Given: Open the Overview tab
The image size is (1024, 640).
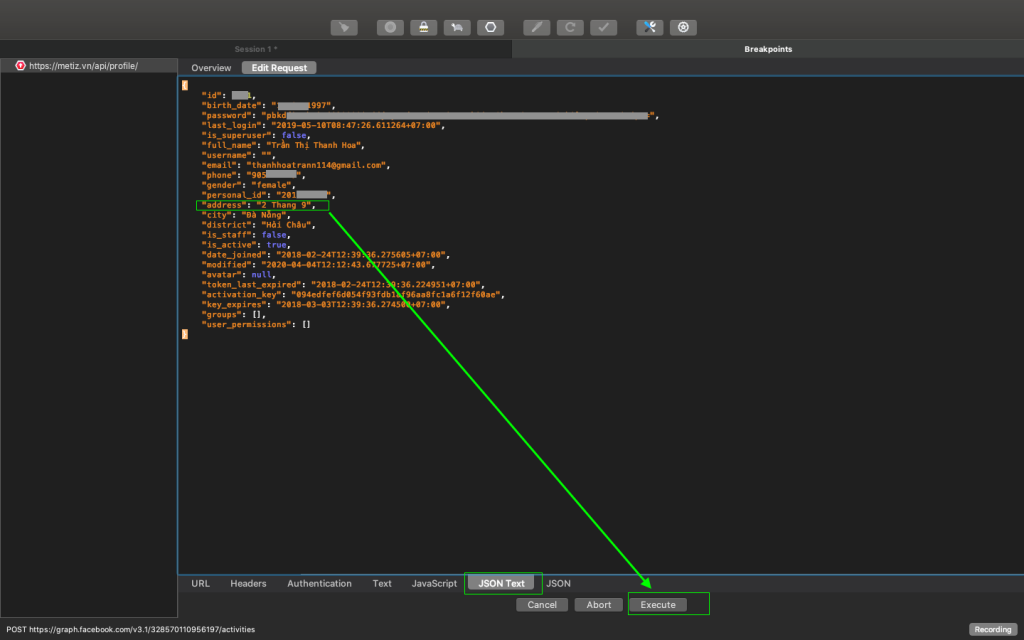Looking at the screenshot, I should coord(211,68).
